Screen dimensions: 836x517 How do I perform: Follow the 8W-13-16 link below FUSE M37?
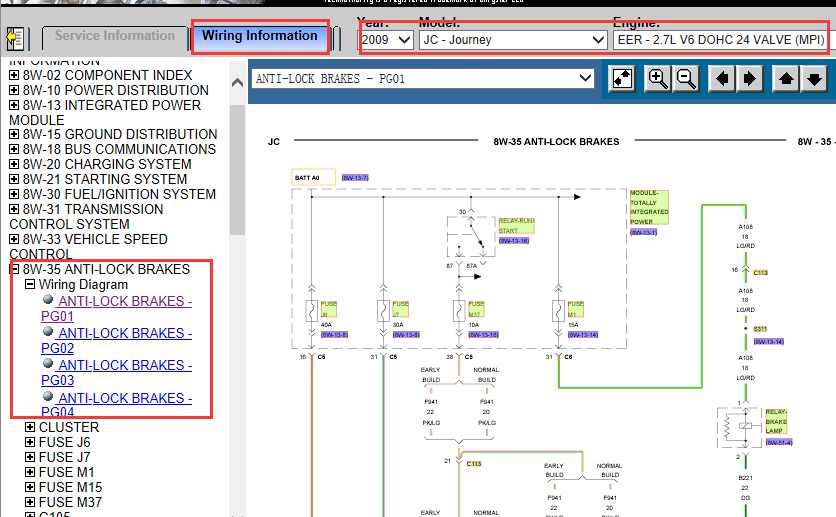[484, 335]
